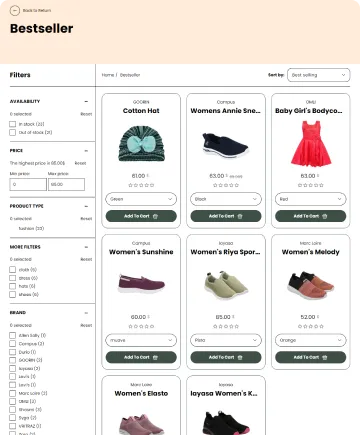Screen dimensions: 360x435
Task: Open Women's Melody color dropdown showing Orange
Action: (310, 340)
